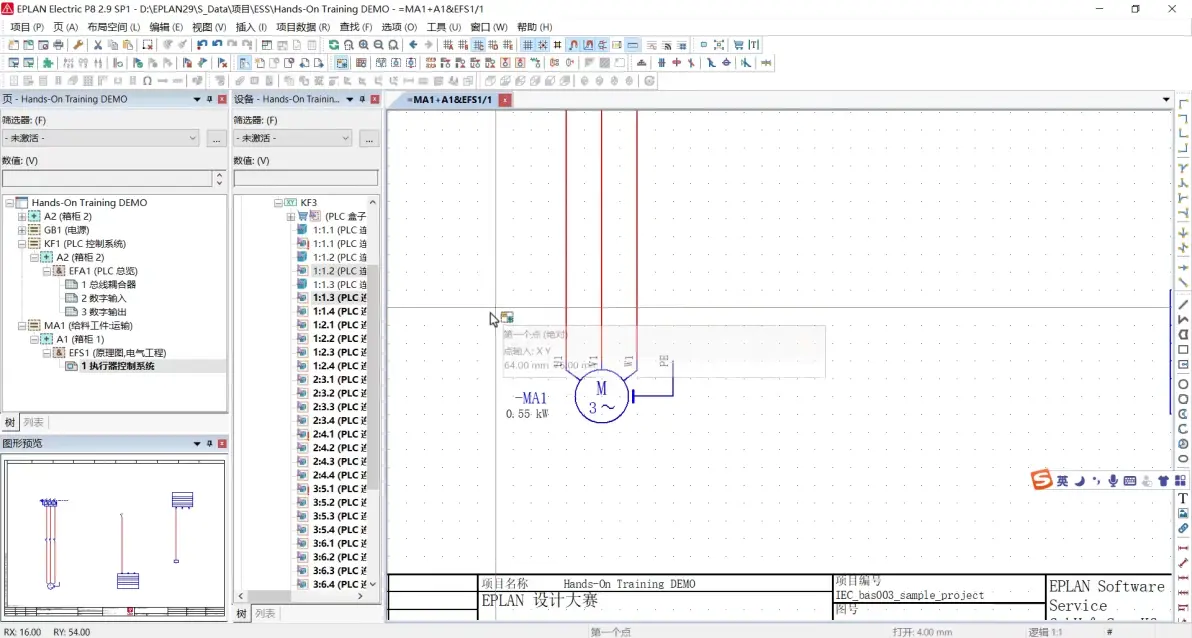Close the =MA1+A1&EFS1/1 tab

coord(505,100)
